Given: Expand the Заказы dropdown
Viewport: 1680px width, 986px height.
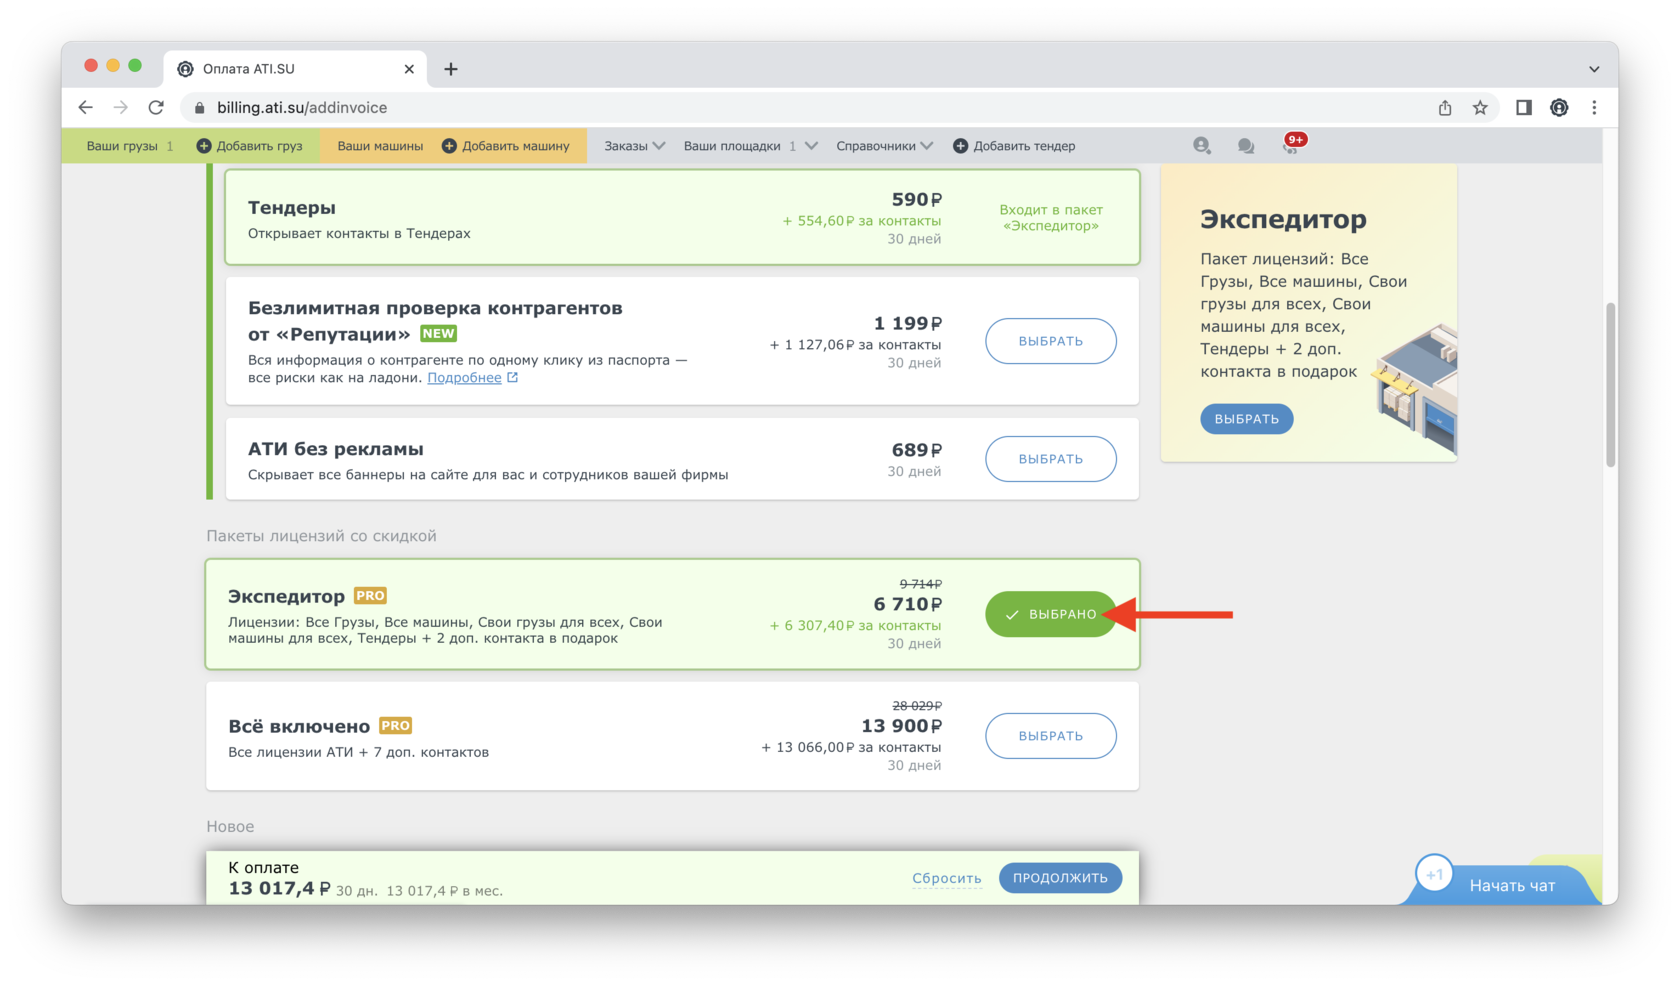Looking at the screenshot, I should [635, 146].
